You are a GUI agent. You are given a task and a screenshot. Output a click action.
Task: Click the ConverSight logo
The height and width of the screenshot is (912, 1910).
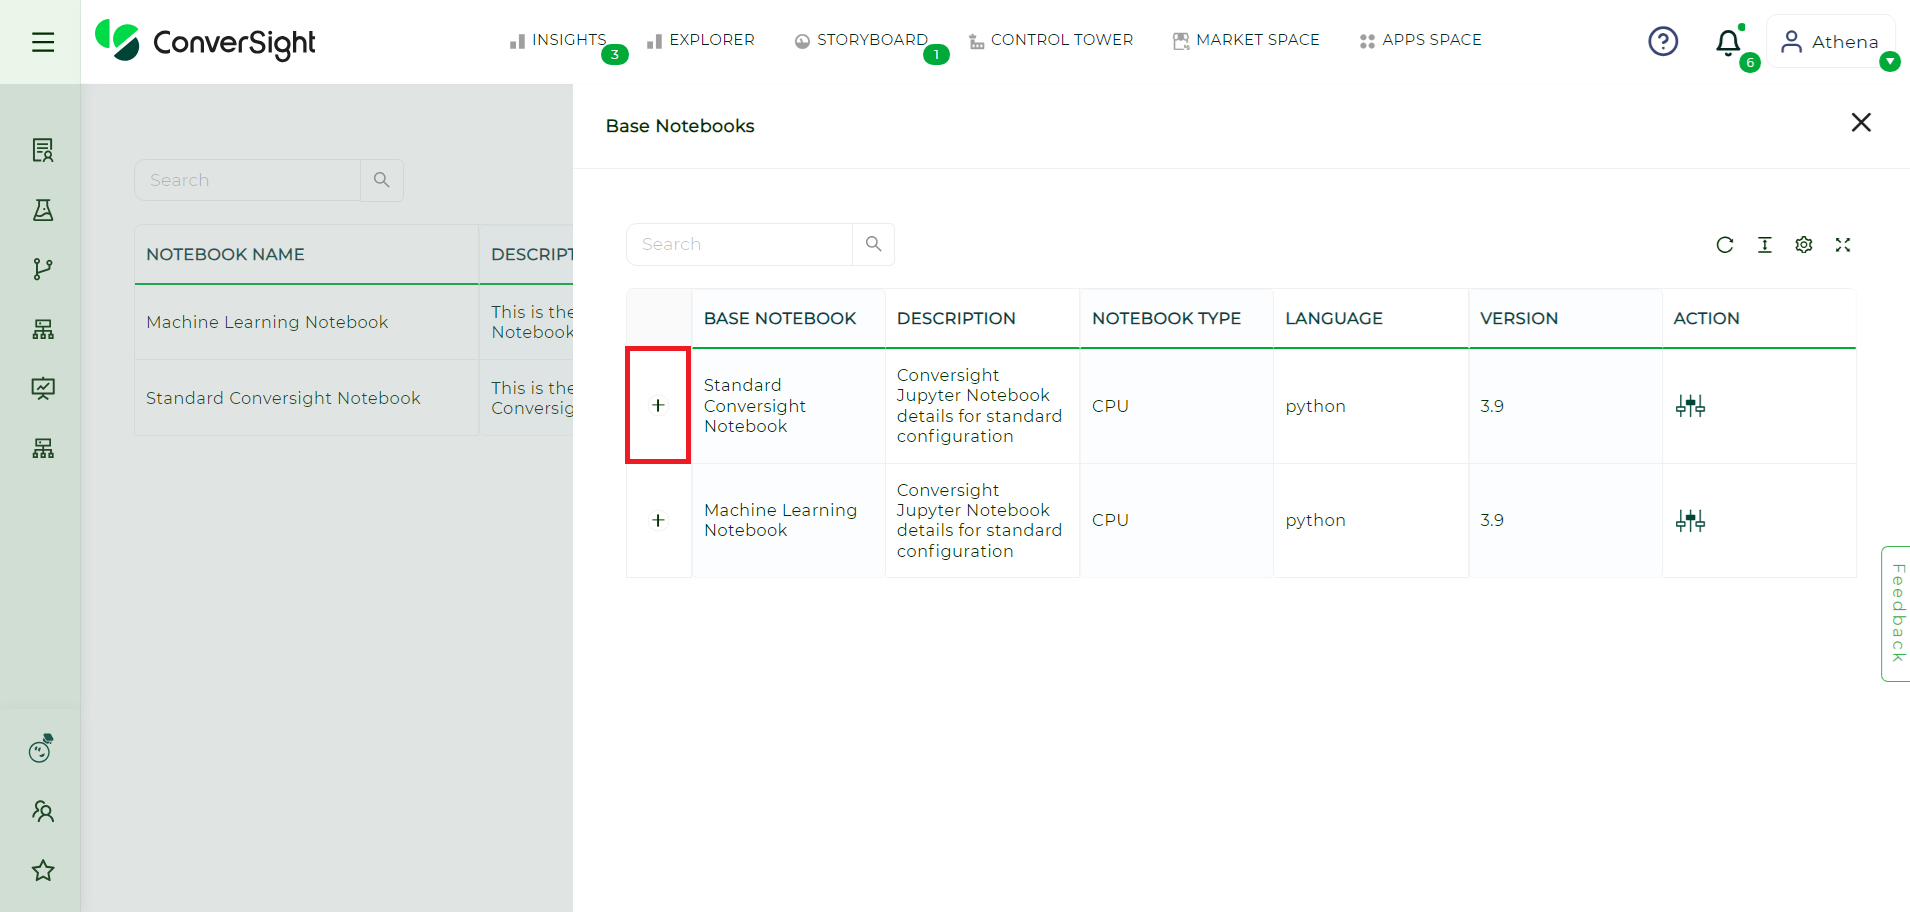(205, 41)
